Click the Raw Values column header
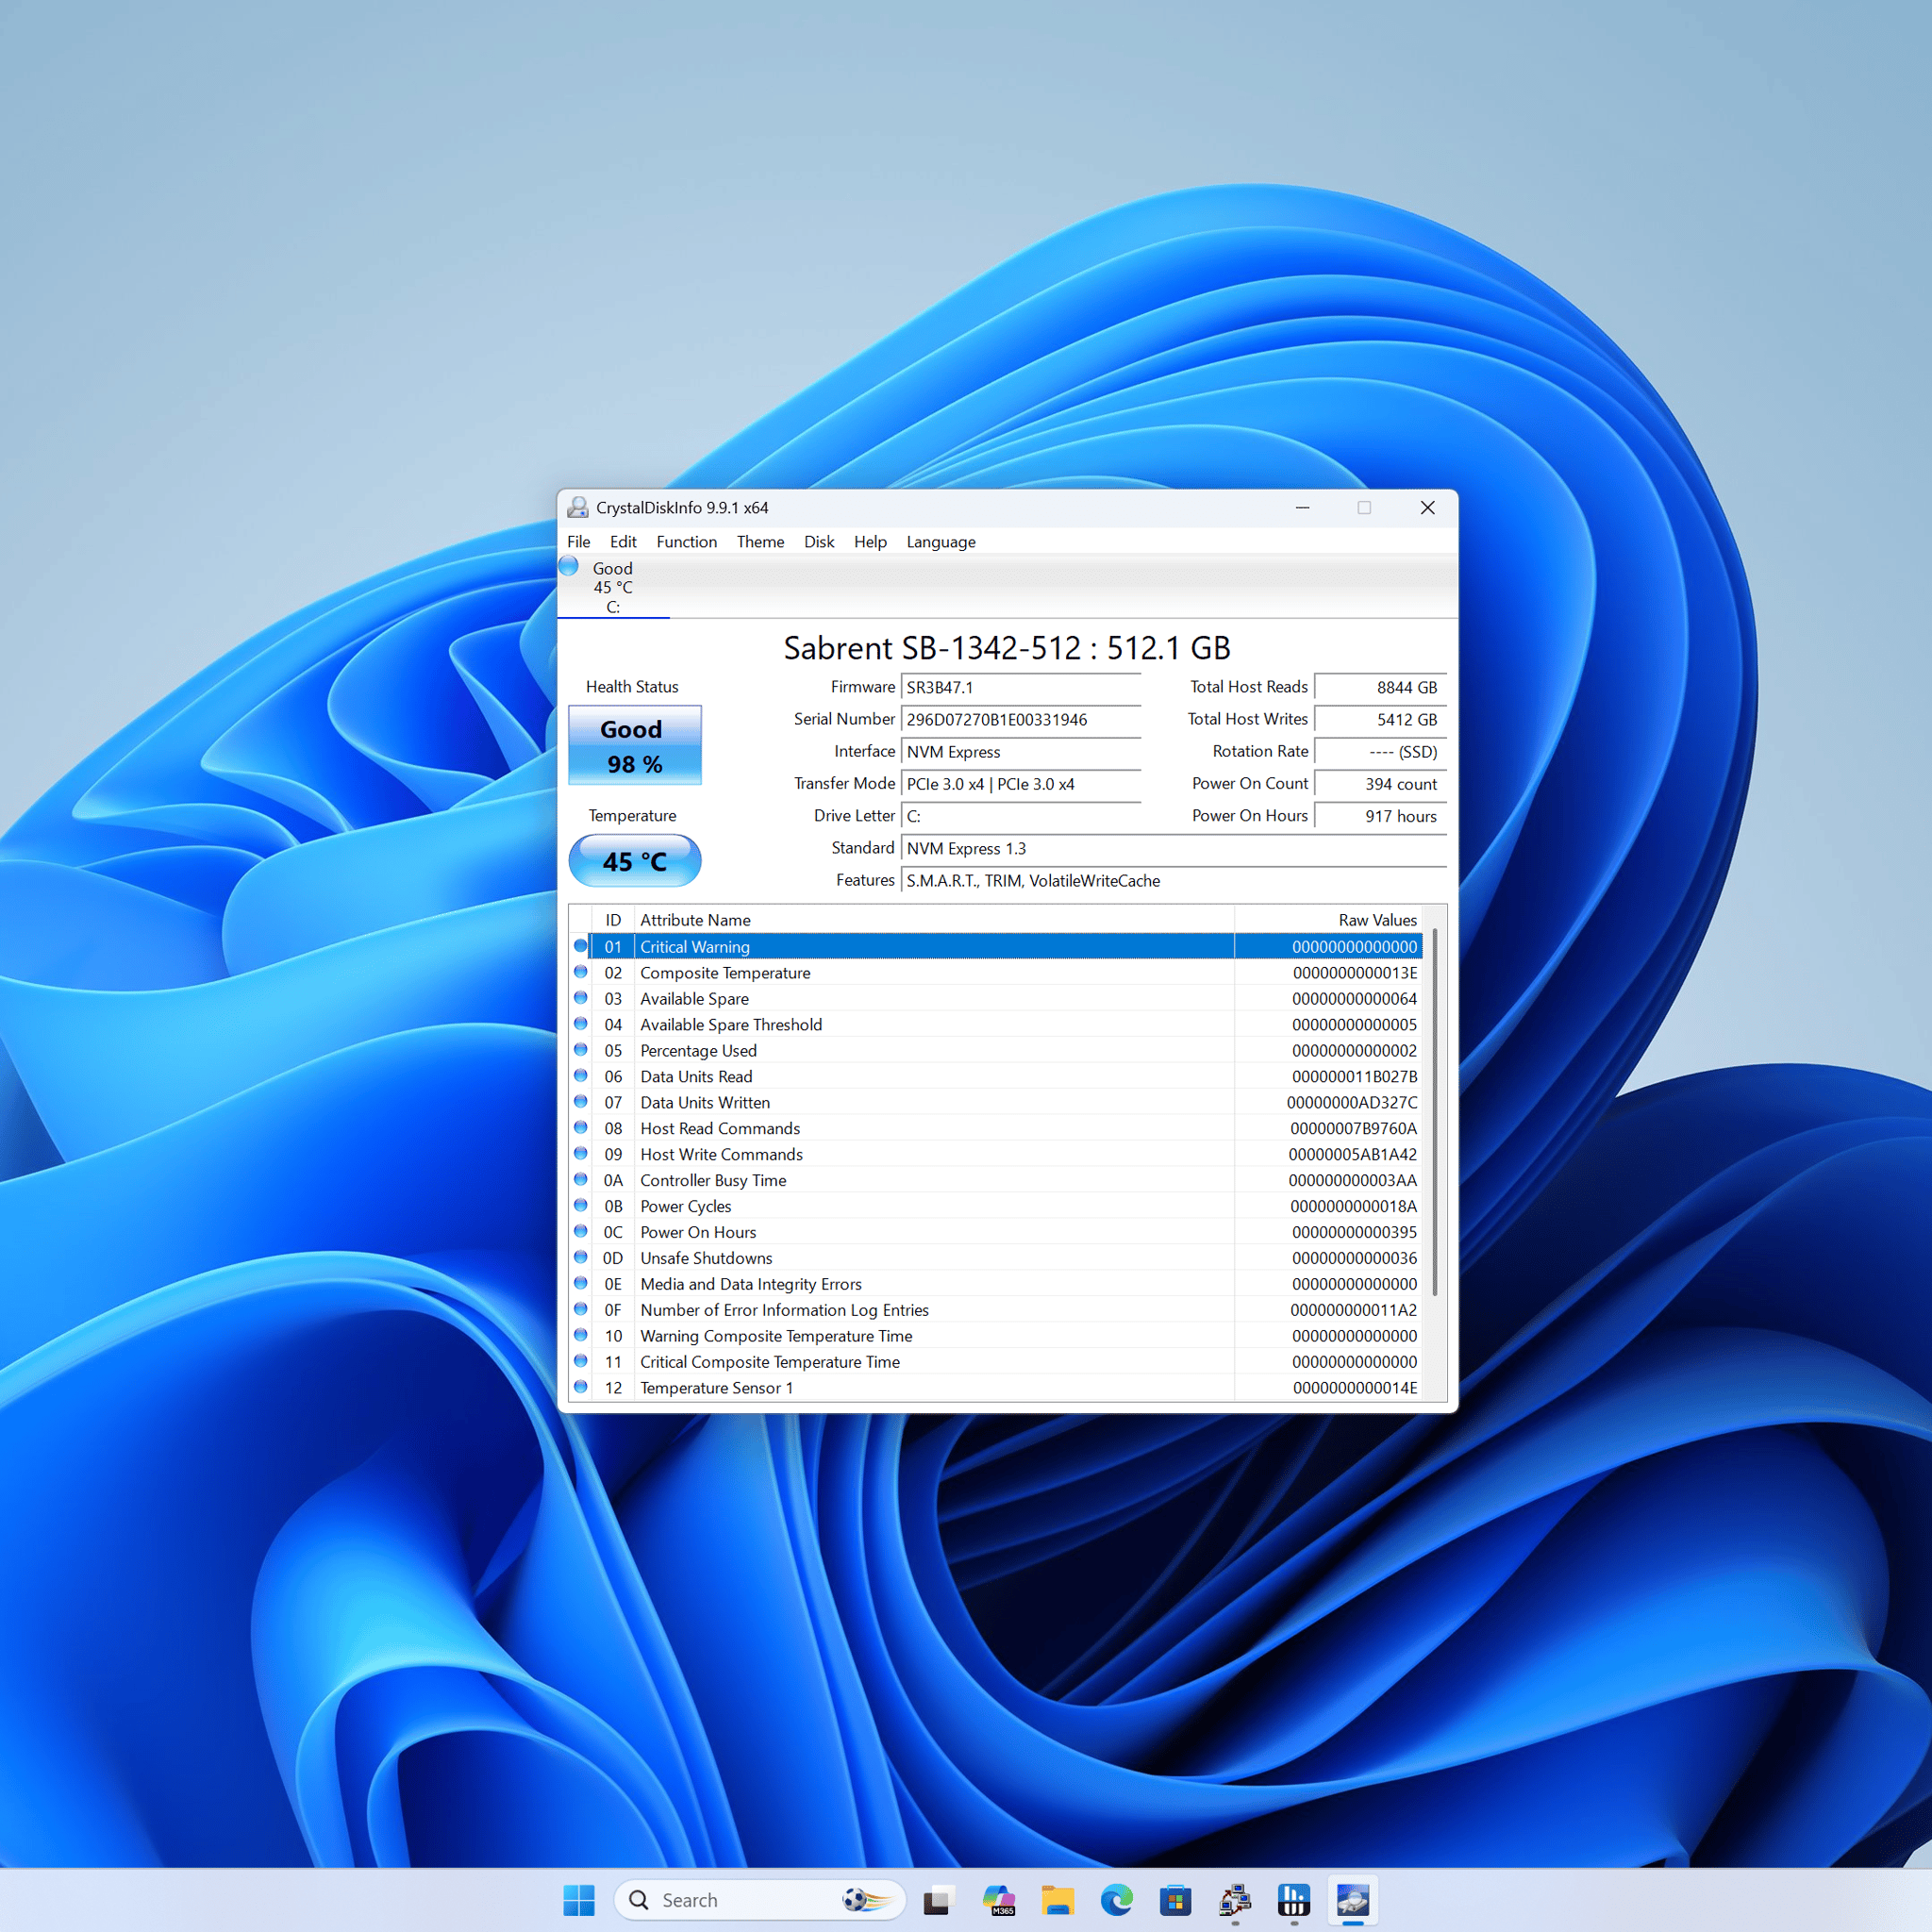1932x1932 pixels. point(1328,920)
